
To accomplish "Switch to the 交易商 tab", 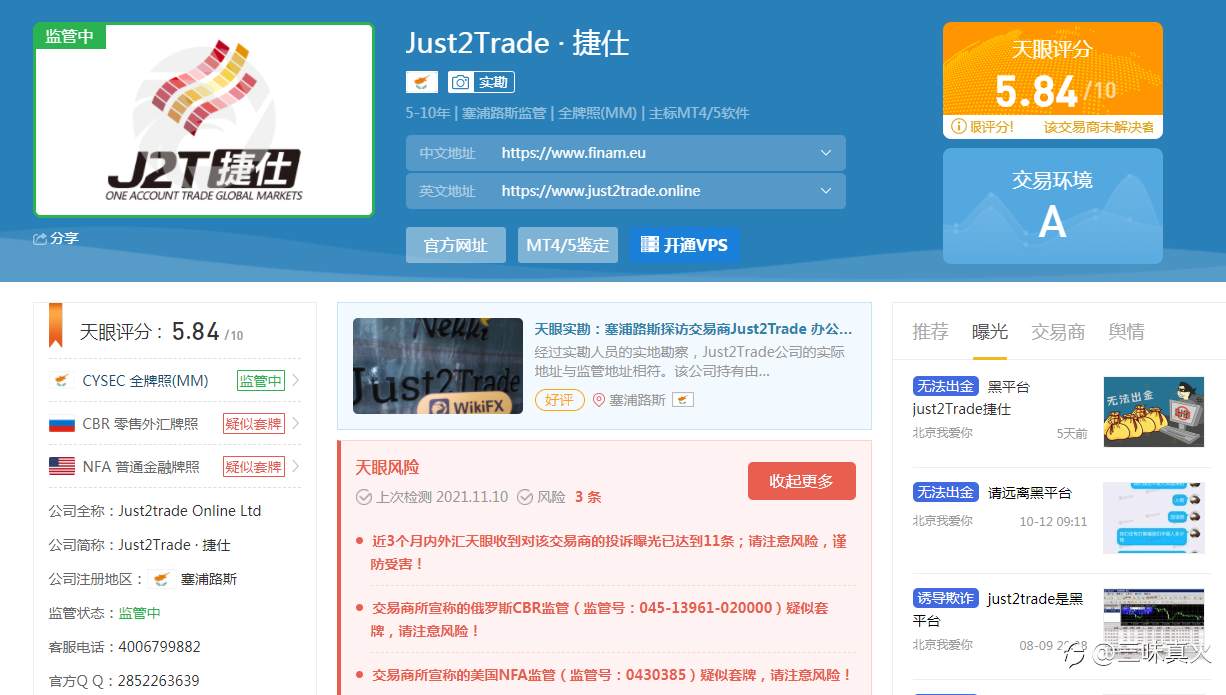I will pyautogui.click(x=1058, y=332).
